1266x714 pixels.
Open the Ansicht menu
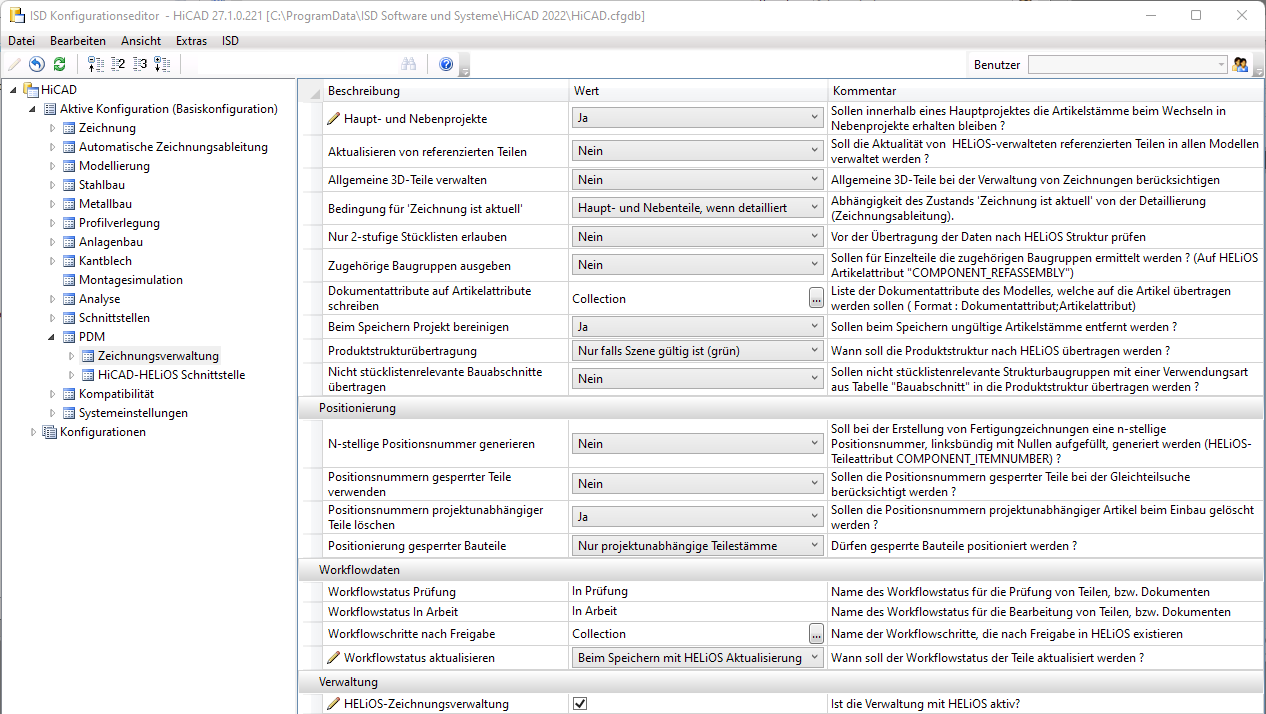[141, 41]
